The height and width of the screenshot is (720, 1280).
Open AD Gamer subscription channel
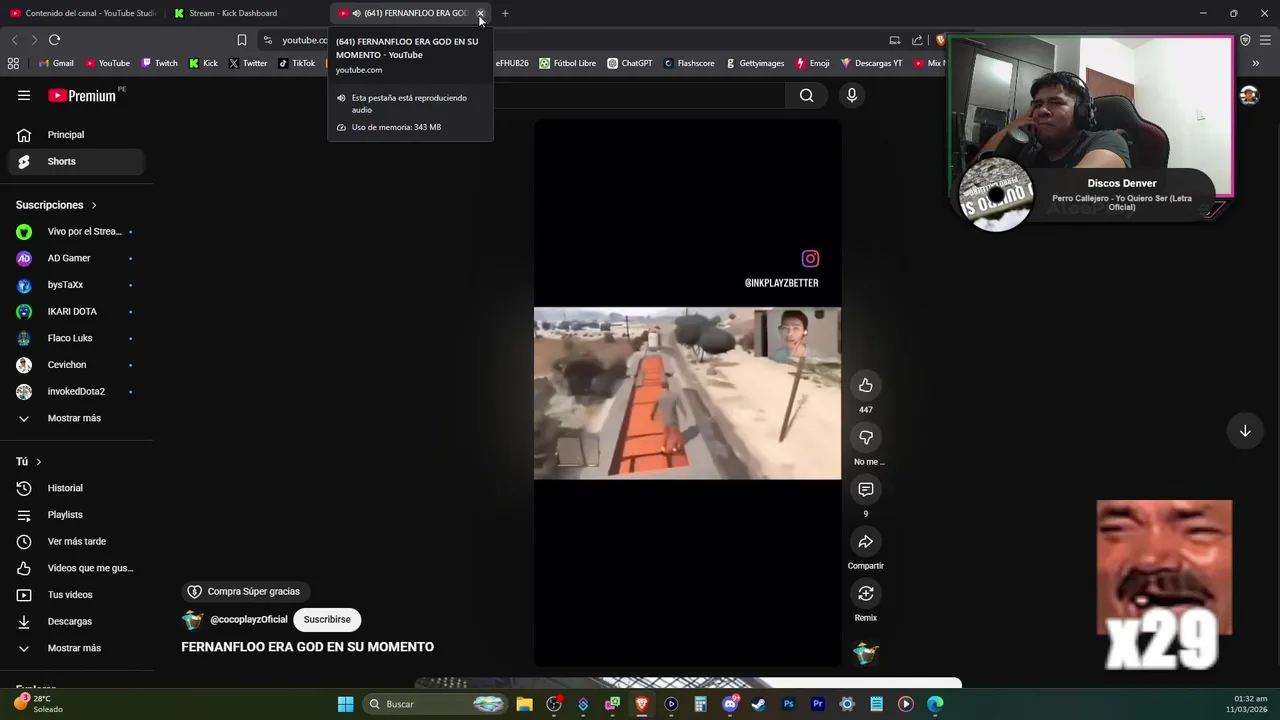point(77,258)
